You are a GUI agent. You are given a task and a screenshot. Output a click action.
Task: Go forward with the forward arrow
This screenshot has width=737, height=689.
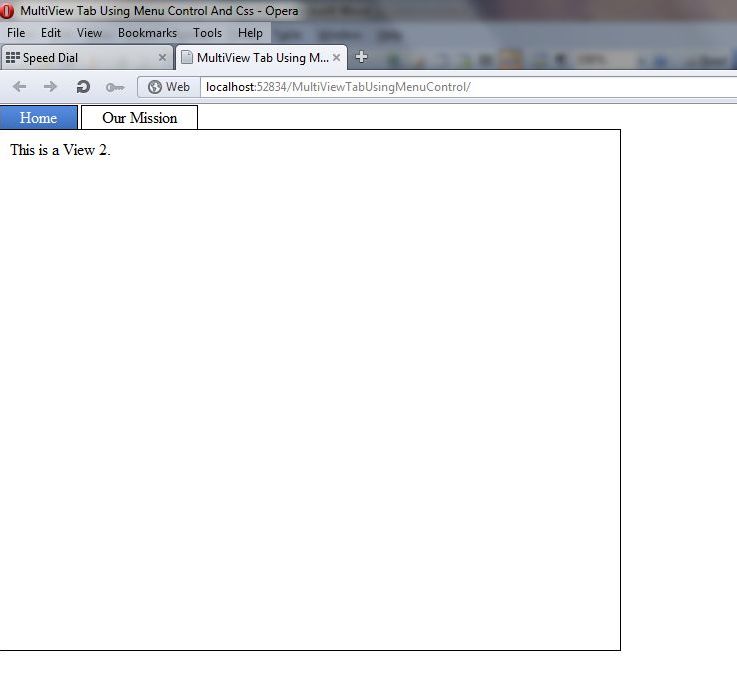click(x=50, y=87)
